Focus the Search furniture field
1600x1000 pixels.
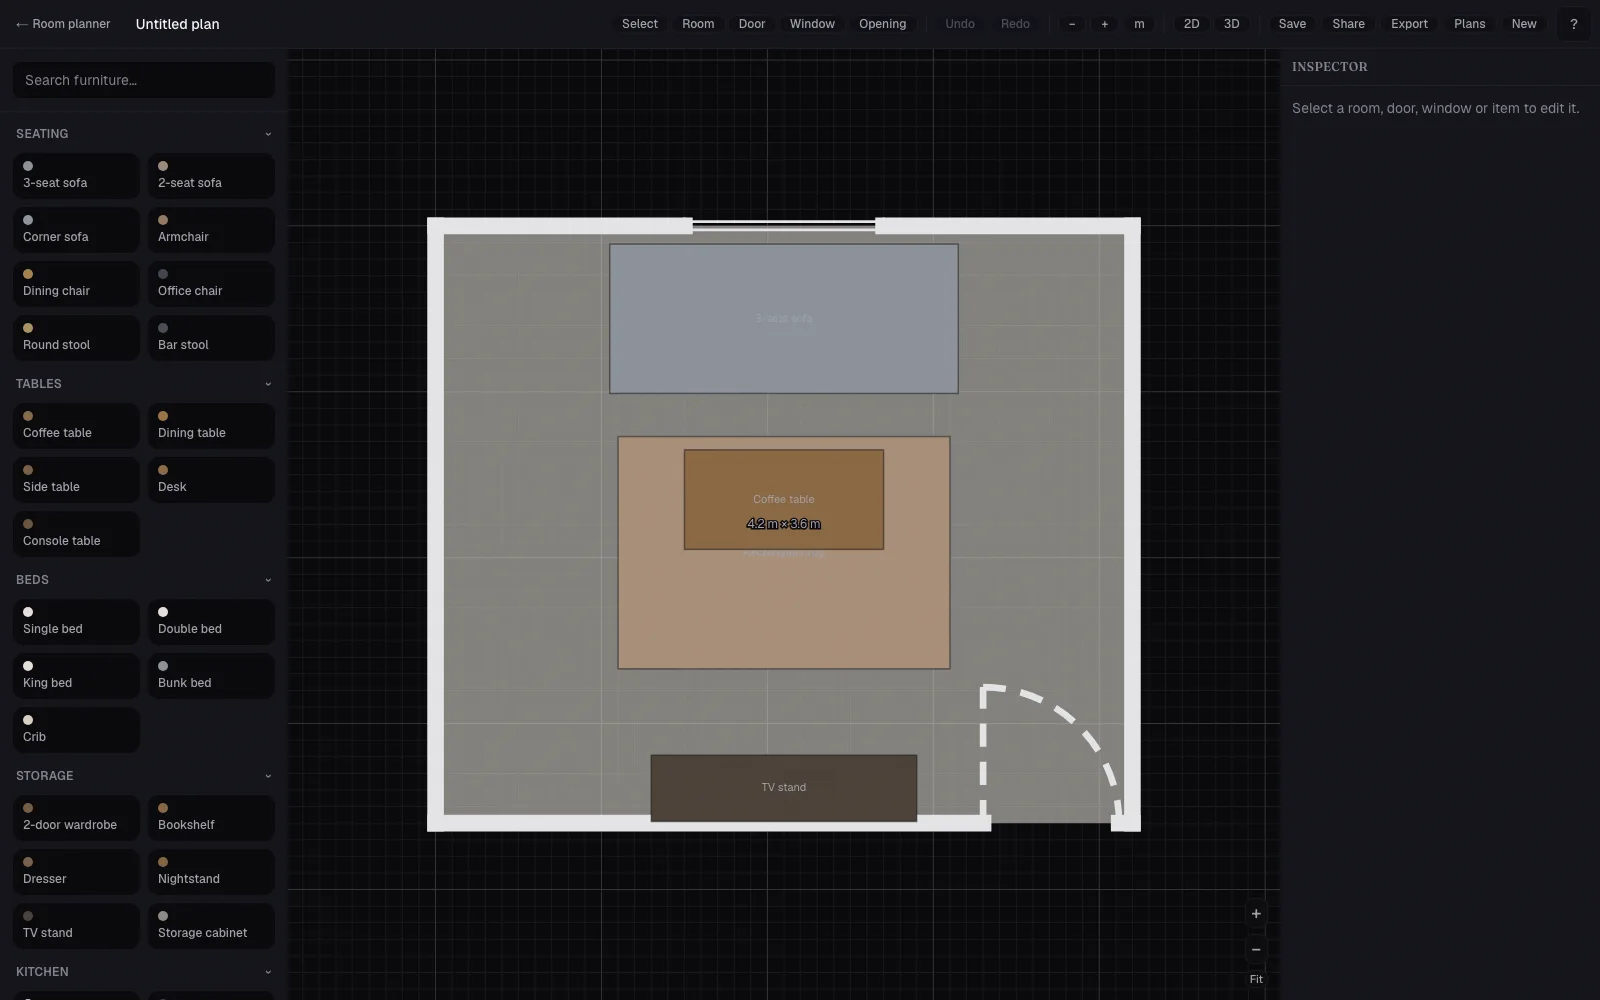point(144,80)
